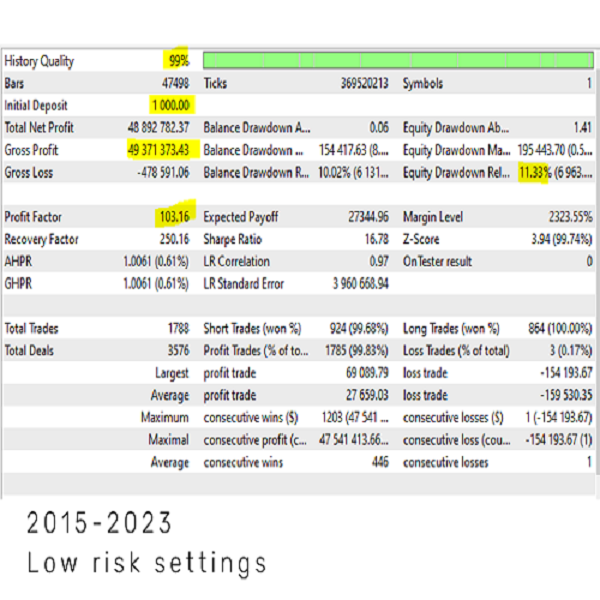Click Sharpe Ratio value 16.78
600x600 pixels.
point(377,239)
